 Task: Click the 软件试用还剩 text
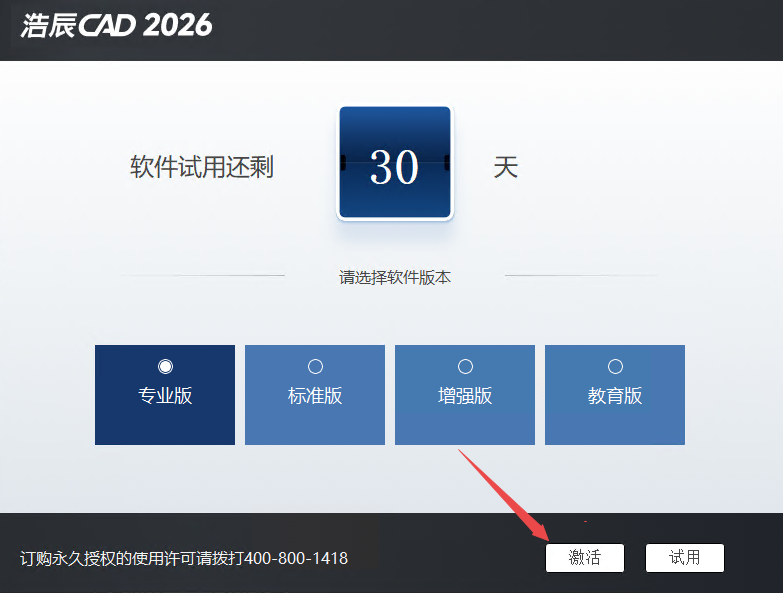pos(202,167)
